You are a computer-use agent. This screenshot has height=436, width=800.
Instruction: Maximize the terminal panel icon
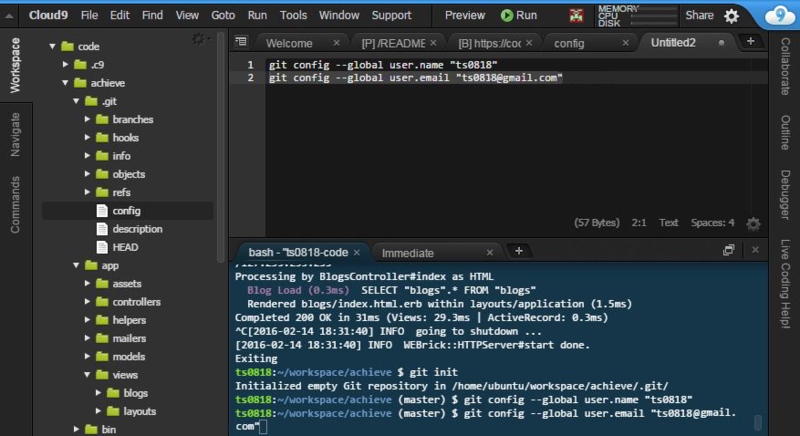(729, 250)
